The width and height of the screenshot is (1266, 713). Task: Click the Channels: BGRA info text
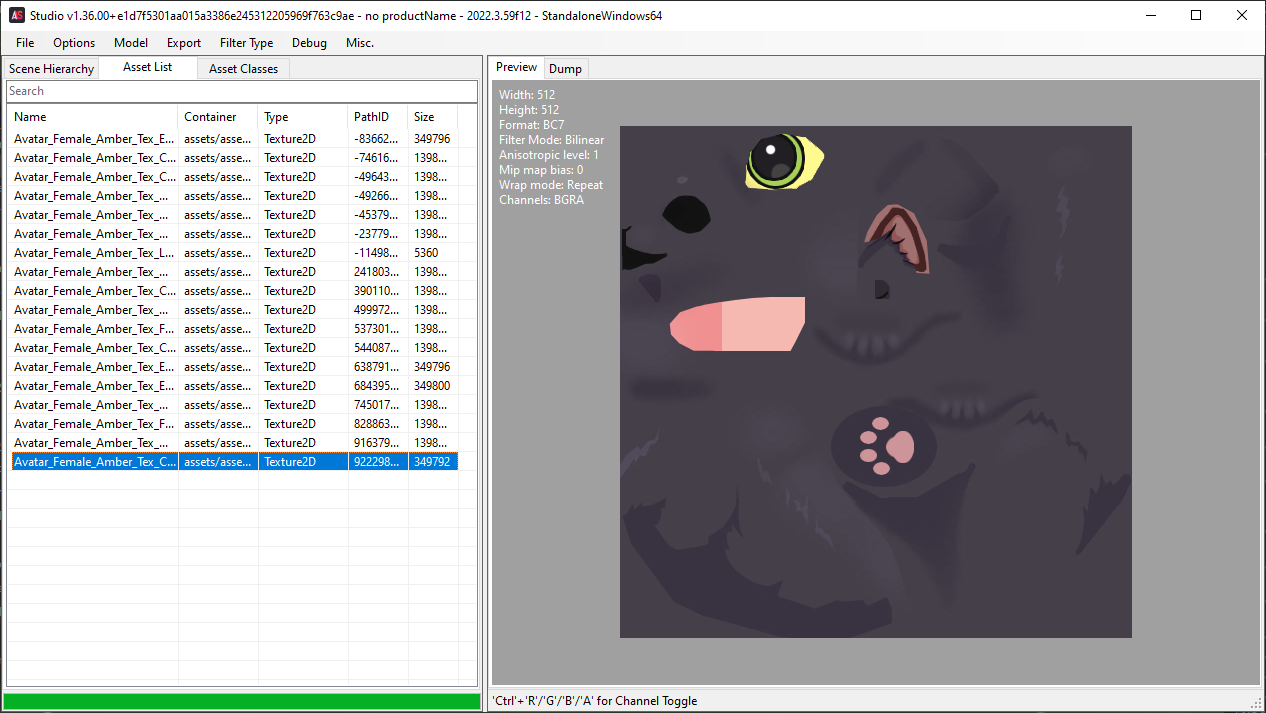click(x=541, y=200)
